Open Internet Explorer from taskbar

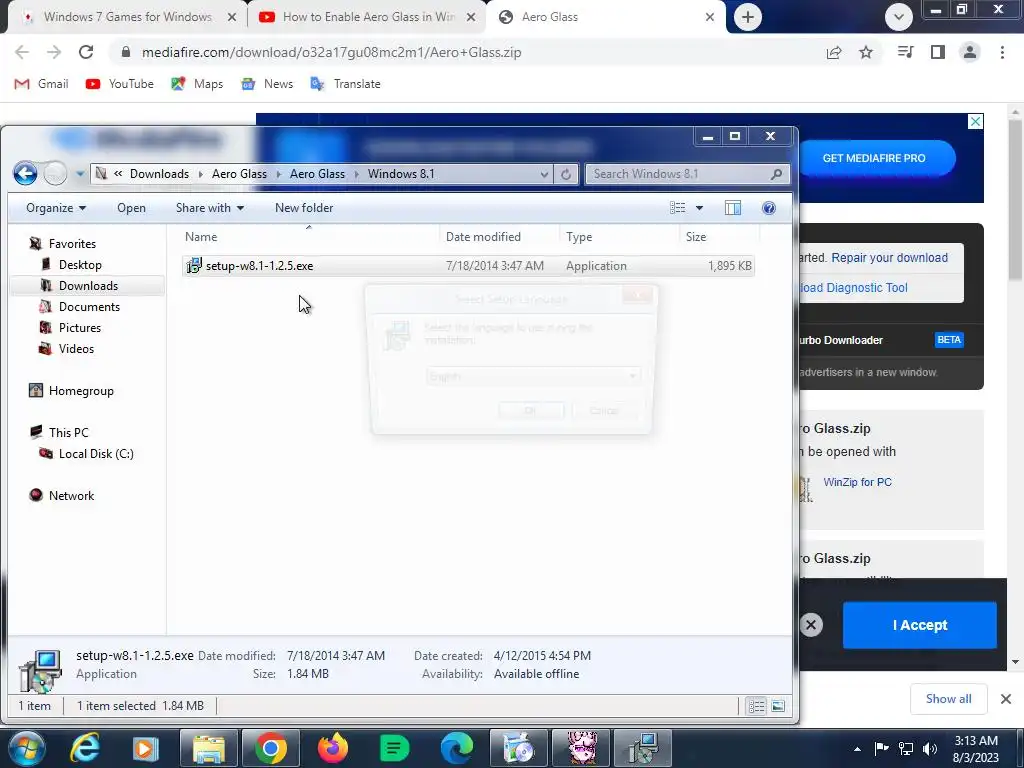(x=85, y=748)
